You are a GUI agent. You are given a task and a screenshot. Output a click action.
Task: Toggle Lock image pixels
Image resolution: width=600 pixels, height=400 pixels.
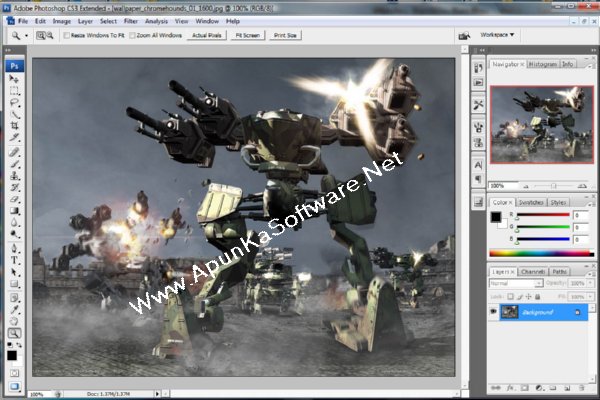point(520,296)
